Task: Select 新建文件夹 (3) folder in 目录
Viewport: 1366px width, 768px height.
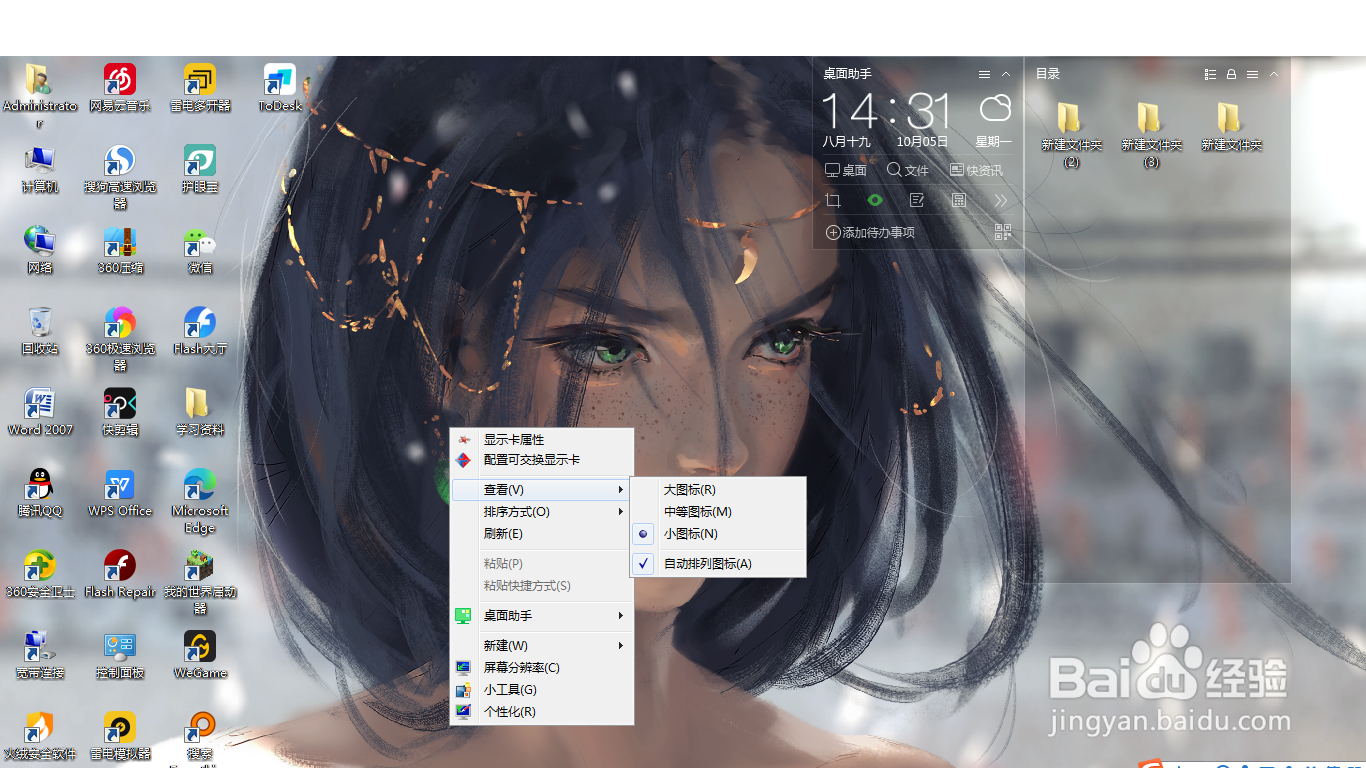Action: tap(1151, 135)
